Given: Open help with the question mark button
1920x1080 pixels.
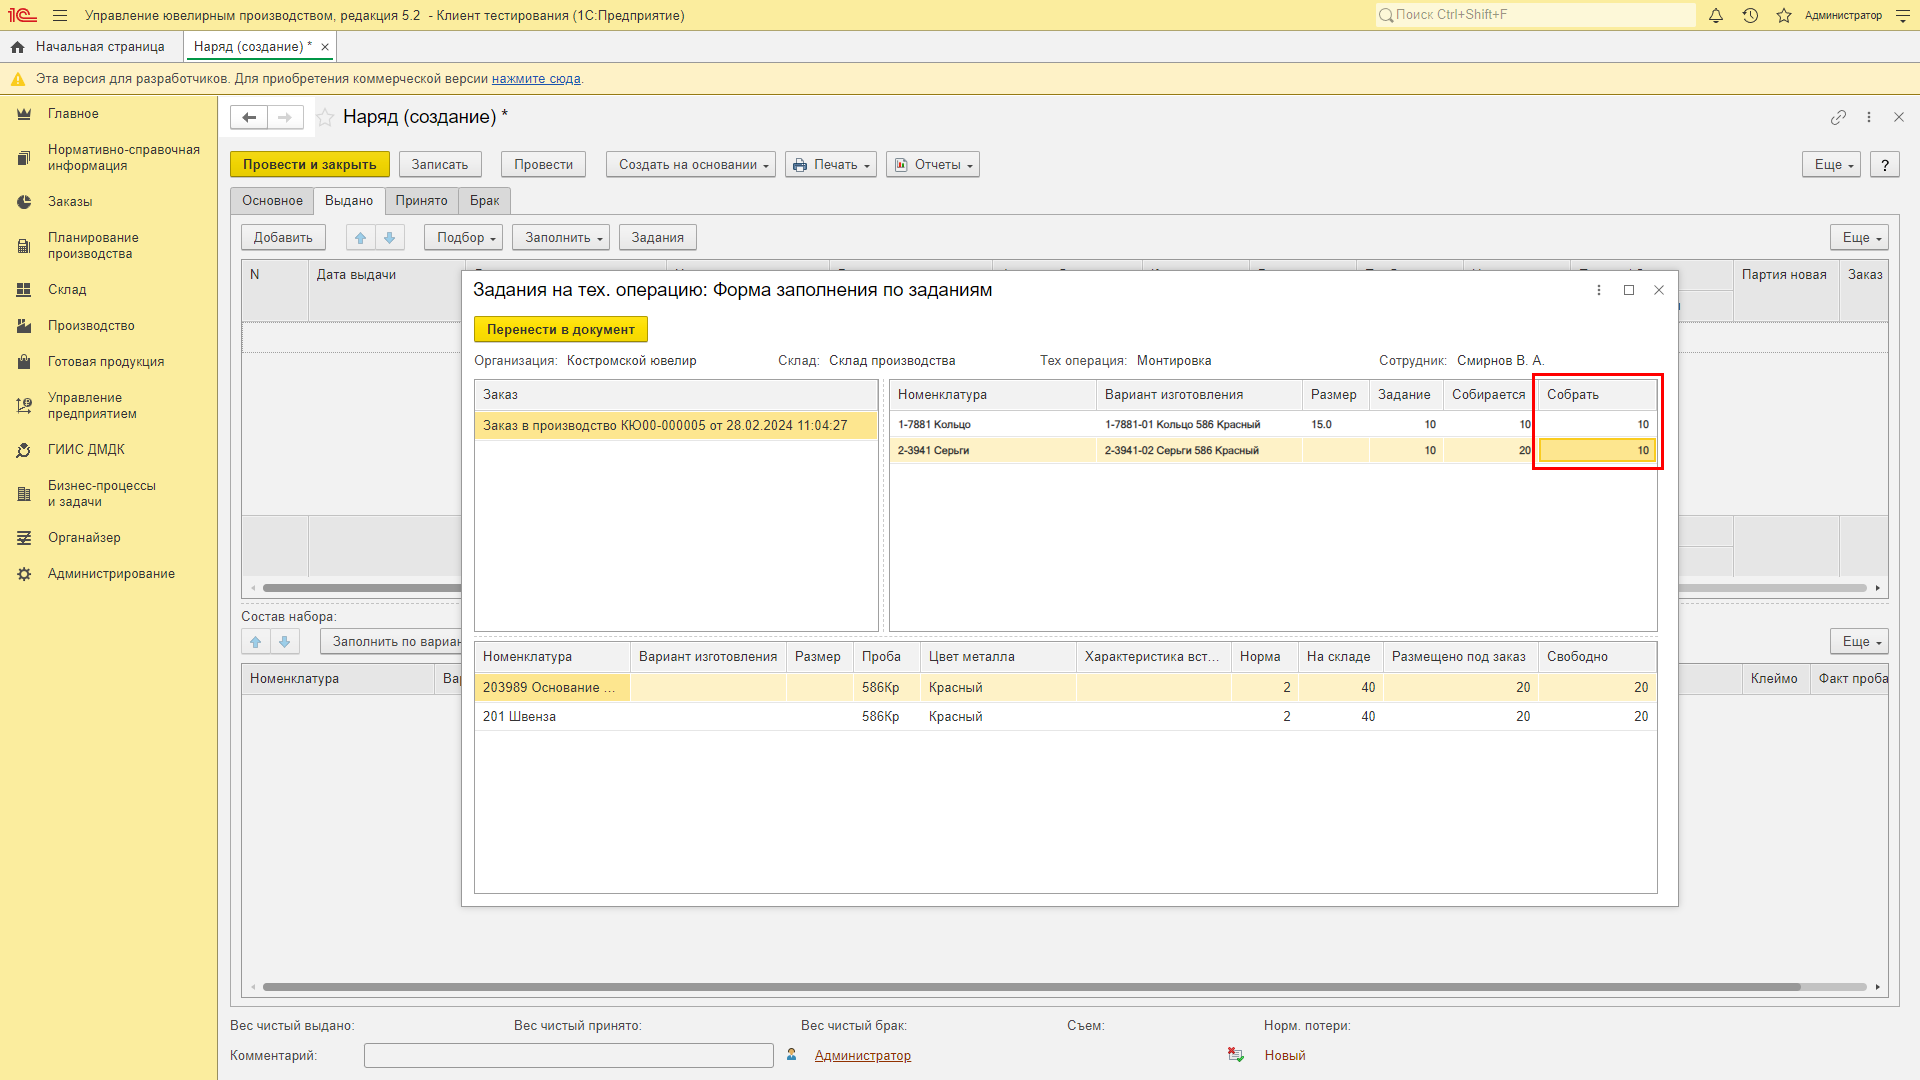Looking at the screenshot, I should 1885,165.
